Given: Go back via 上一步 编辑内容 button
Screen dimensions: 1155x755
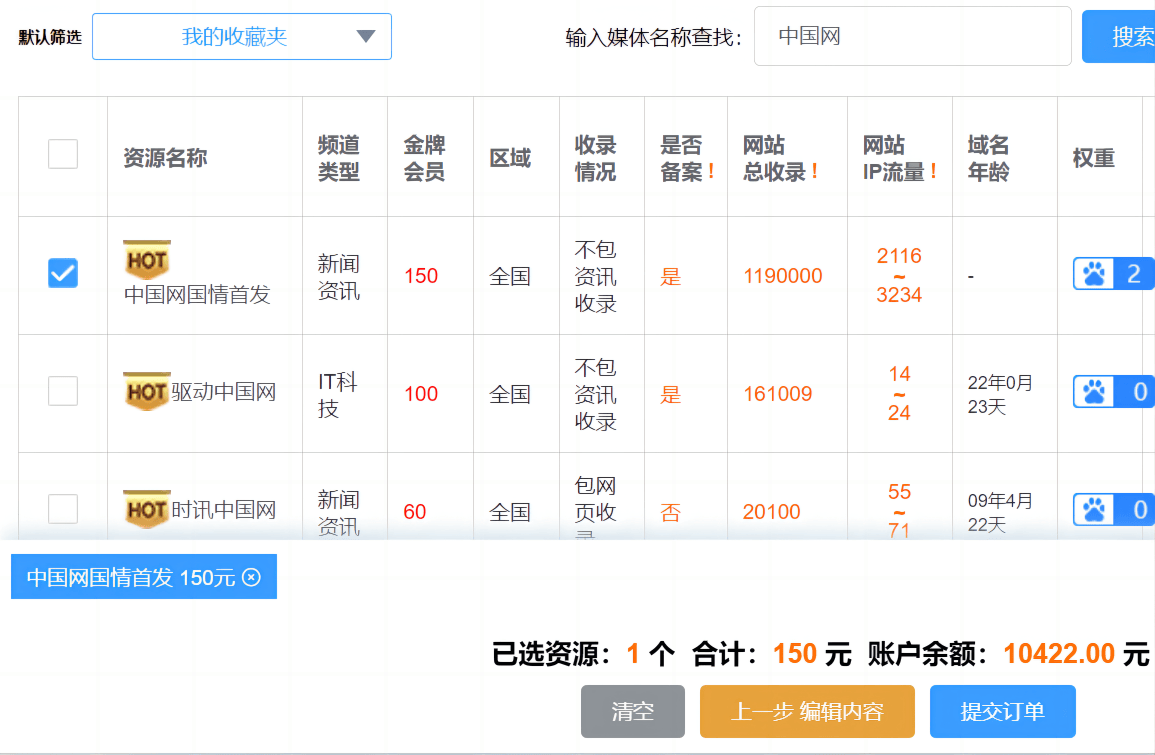Looking at the screenshot, I should click(807, 712).
